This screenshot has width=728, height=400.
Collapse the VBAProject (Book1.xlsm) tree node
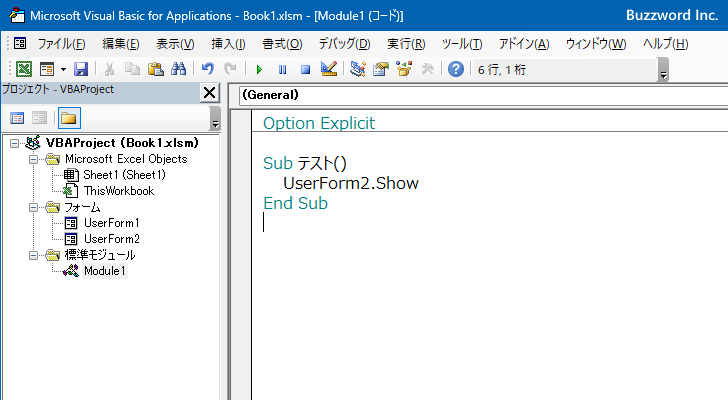pyautogui.click(x=14, y=143)
